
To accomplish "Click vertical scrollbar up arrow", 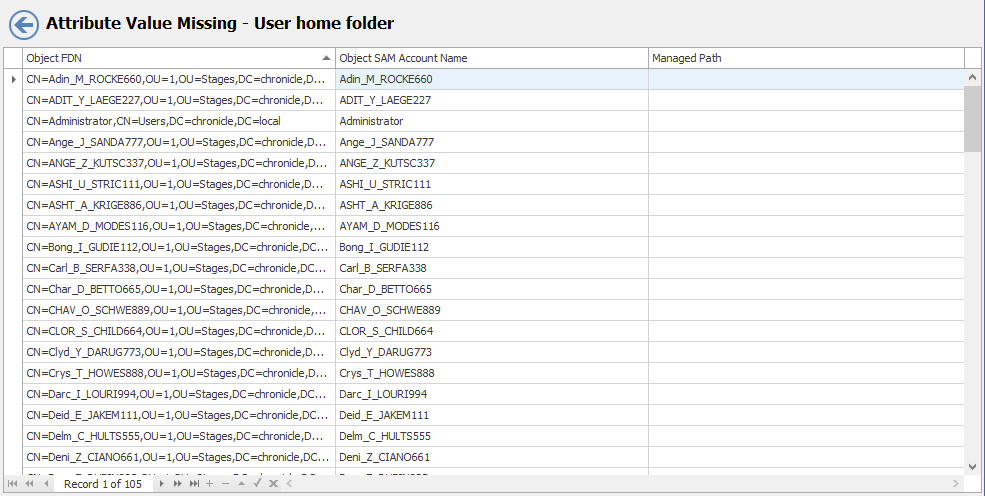I will 973,78.
